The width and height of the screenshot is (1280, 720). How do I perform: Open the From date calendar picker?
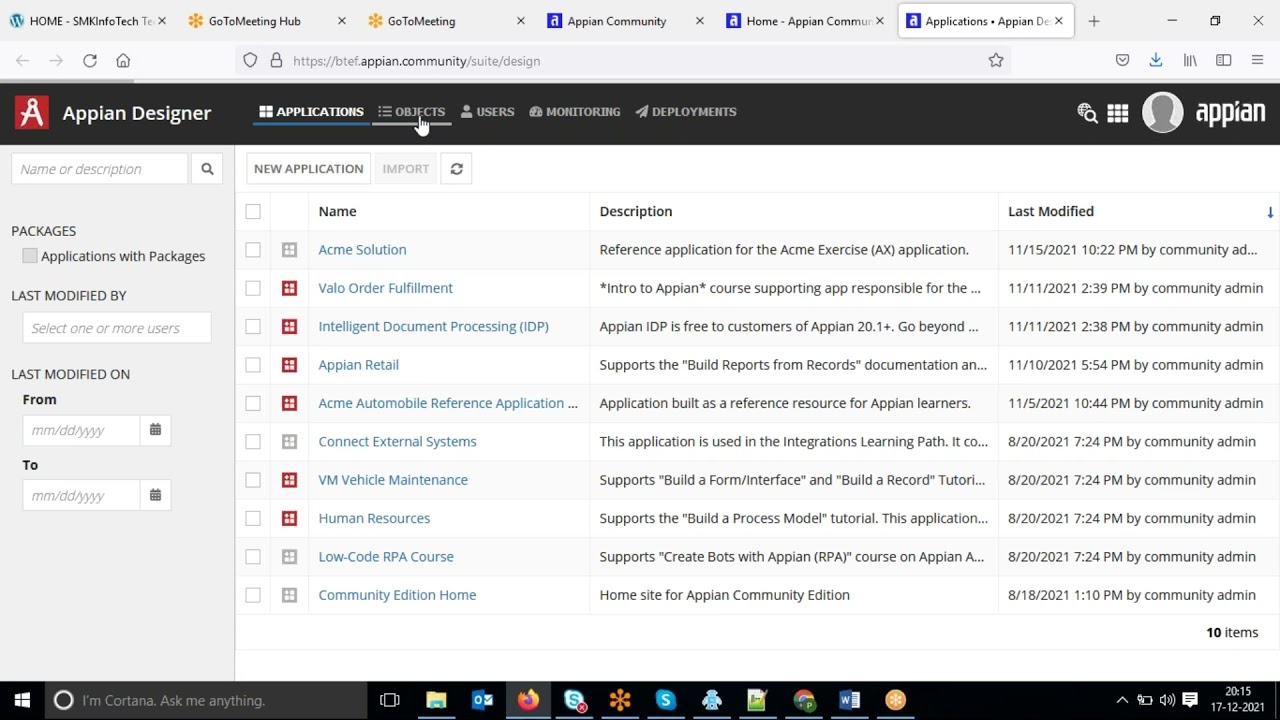pos(155,430)
